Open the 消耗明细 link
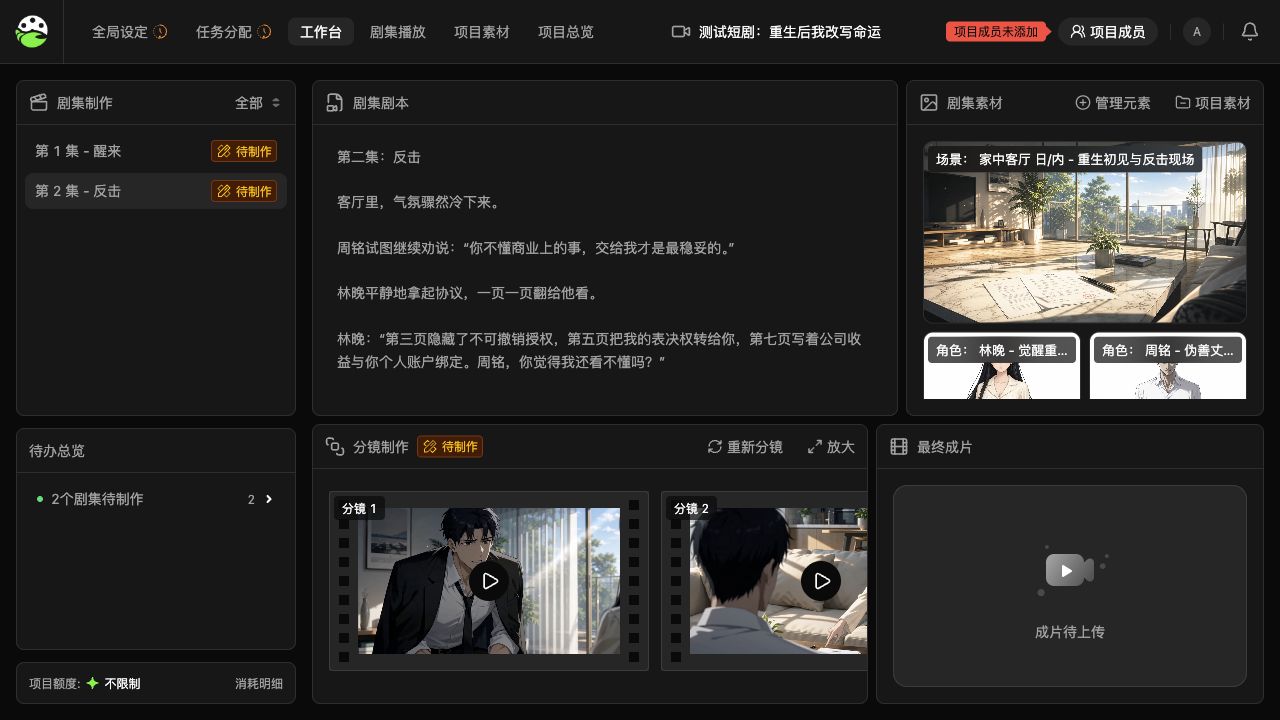Screen dimensions: 1280x720 tap(259, 684)
